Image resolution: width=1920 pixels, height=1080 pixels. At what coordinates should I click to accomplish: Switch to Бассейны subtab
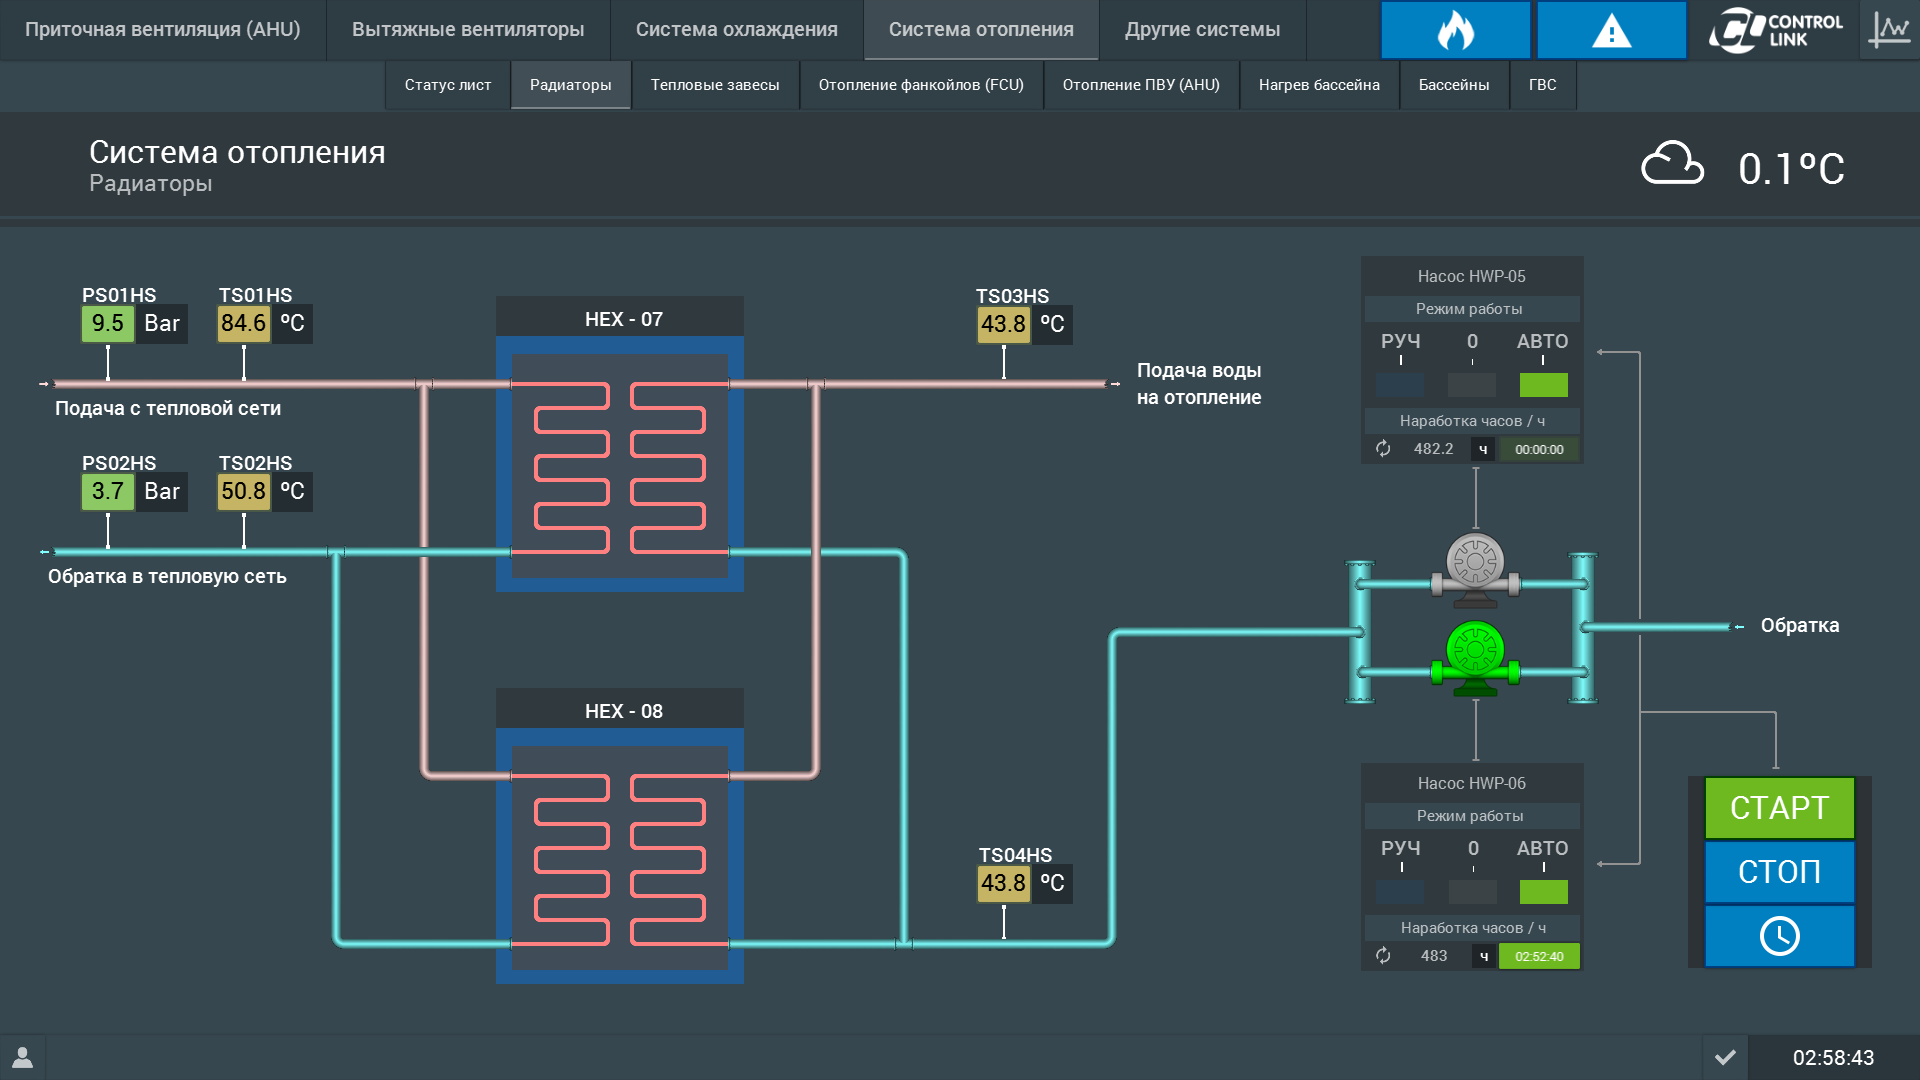tap(1454, 85)
